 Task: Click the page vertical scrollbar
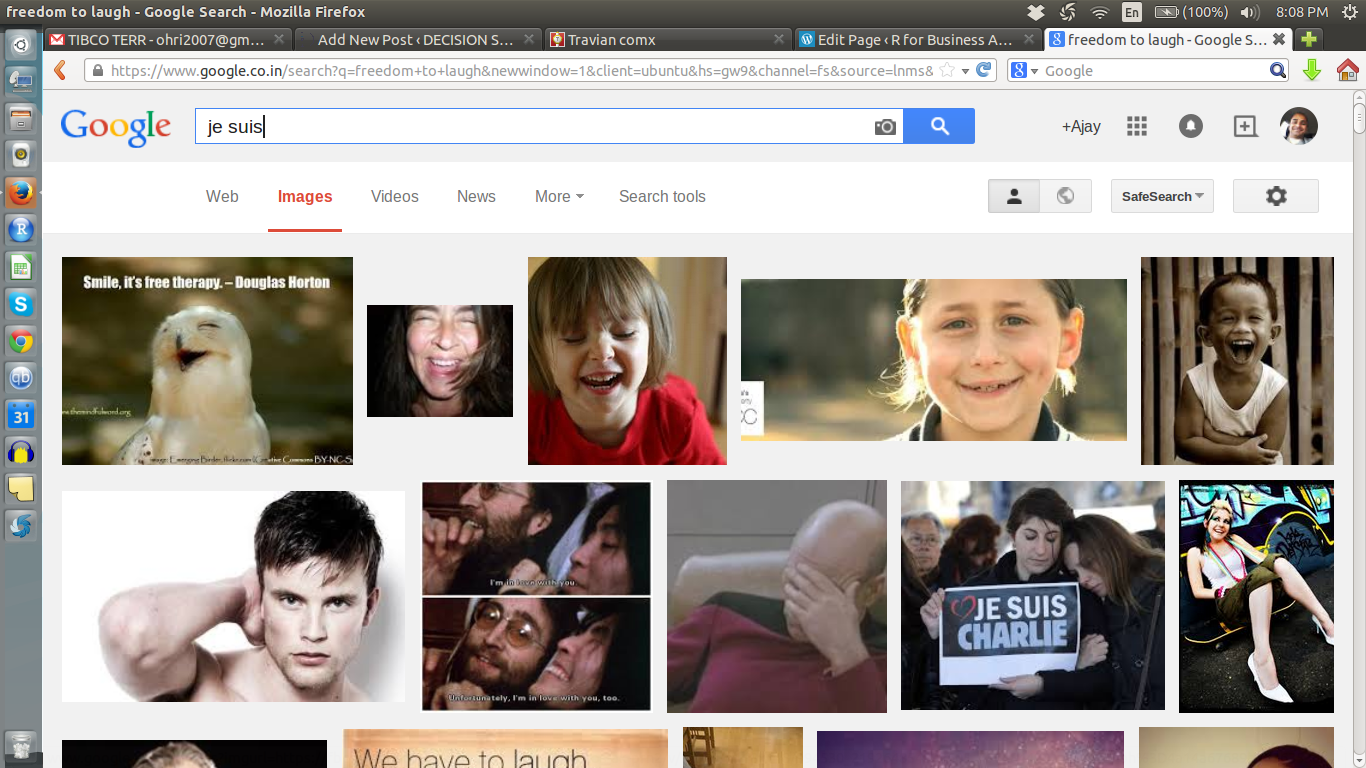pyautogui.click(x=1358, y=400)
